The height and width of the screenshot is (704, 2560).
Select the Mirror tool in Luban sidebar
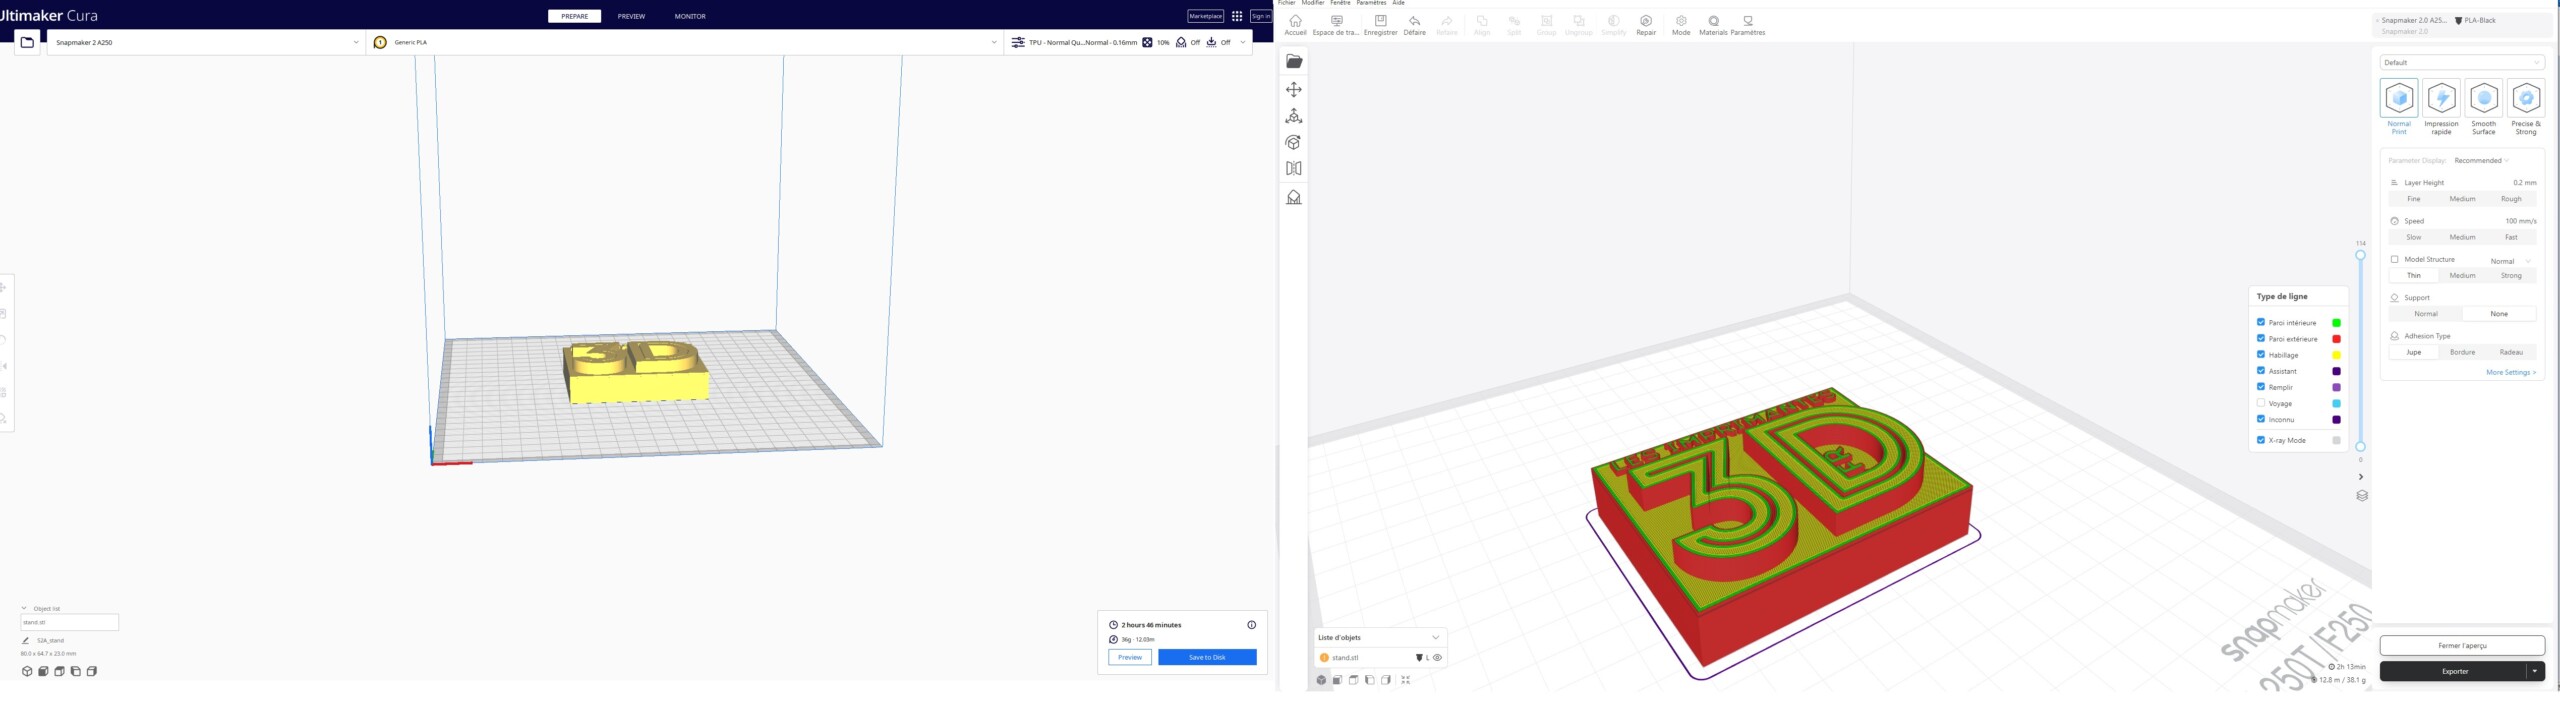point(1294,168)
